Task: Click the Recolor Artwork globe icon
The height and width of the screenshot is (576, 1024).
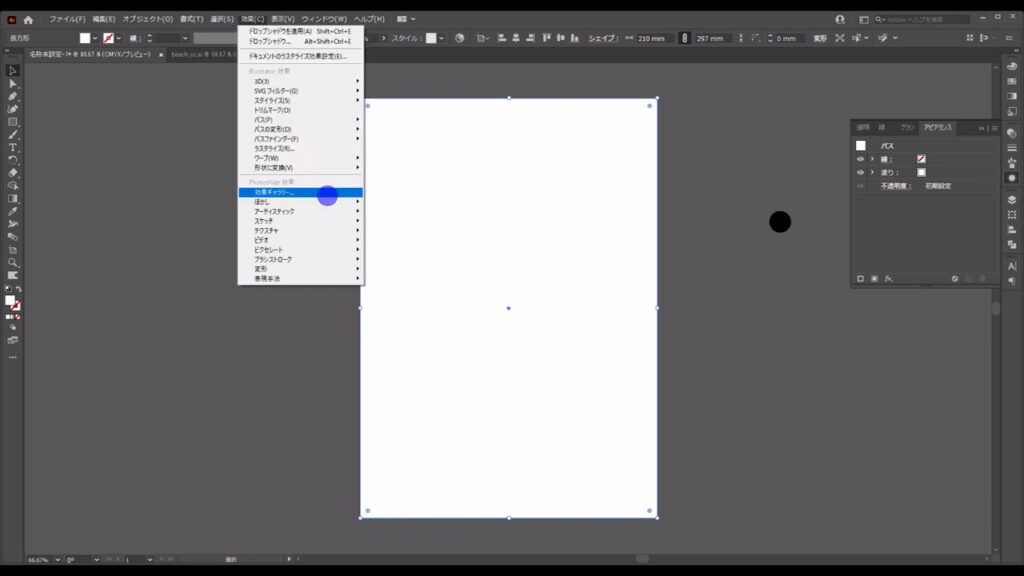Action: click(x=460, y=39)
